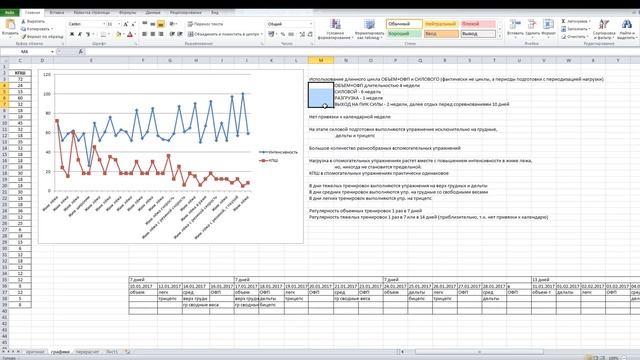Open the font name Calibri dropdown
Viewport: 640px width, 360px height.
point(104,24)
